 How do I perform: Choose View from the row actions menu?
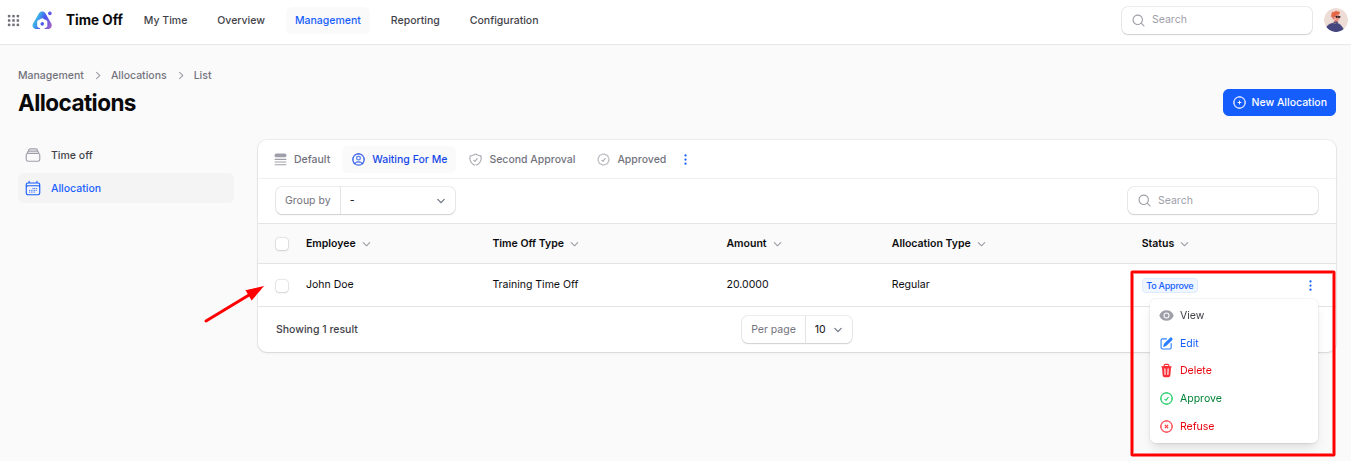click(1192, 315)
